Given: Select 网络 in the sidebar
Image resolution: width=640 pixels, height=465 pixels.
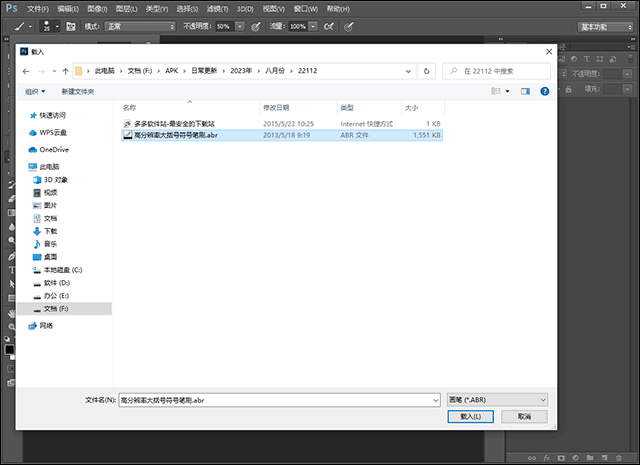Looking at the screenshot, I should click(x=46, y=326).
